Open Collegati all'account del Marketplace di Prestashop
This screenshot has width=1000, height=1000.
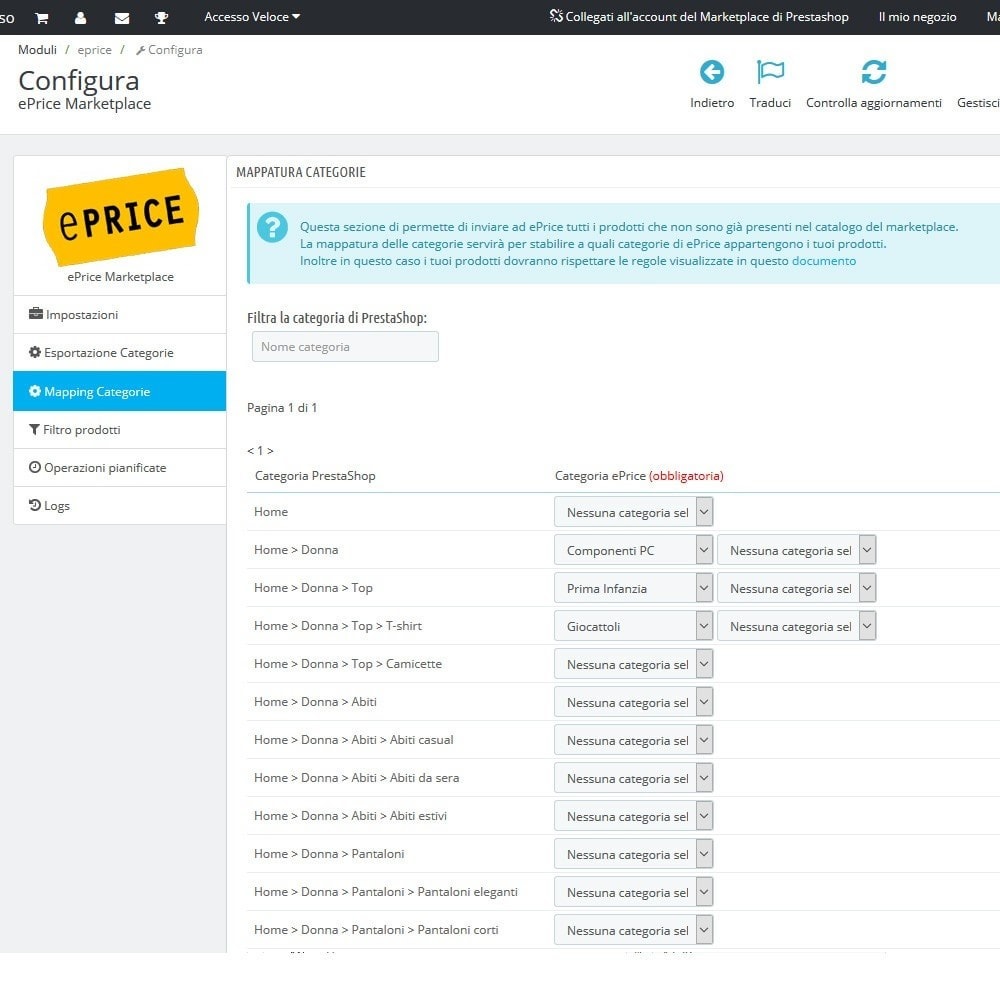(x=700, y=17)
